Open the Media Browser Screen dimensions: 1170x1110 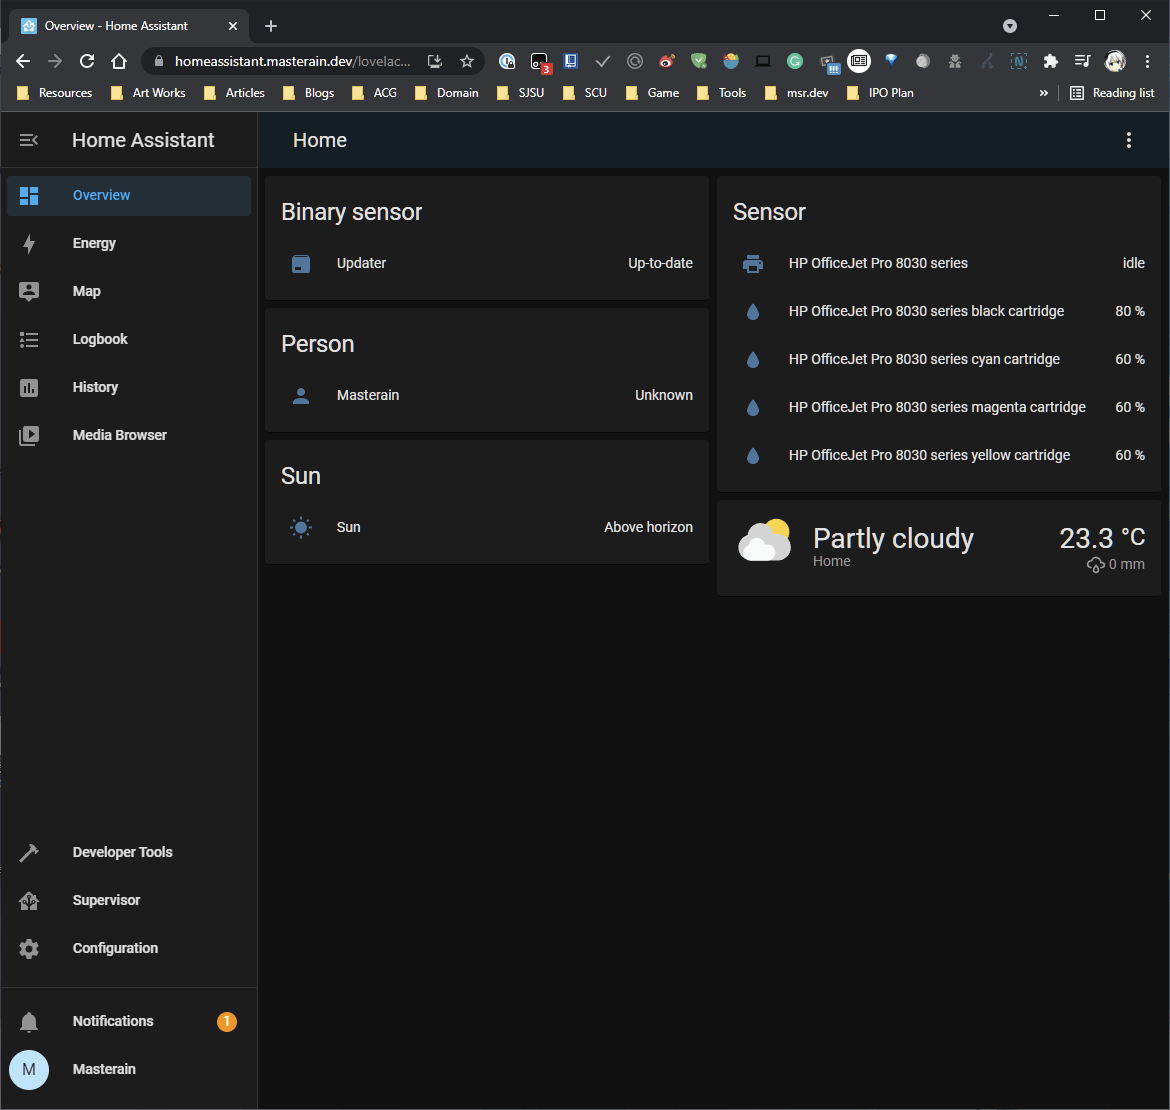click(119, 435)
